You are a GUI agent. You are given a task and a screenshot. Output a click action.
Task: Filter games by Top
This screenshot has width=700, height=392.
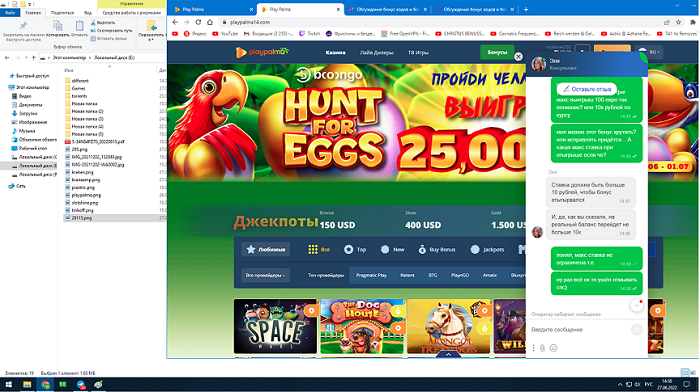pos(355,250)
